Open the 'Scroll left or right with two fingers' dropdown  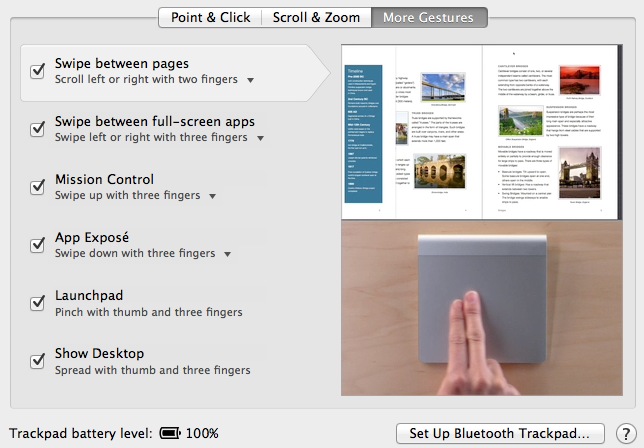coord(250,80)
